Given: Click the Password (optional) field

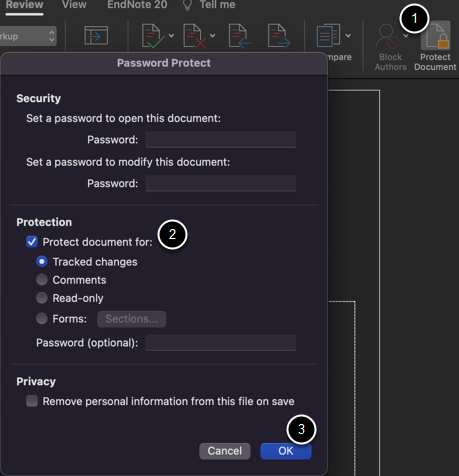Looking at the screenshot, I should [221, 343].
